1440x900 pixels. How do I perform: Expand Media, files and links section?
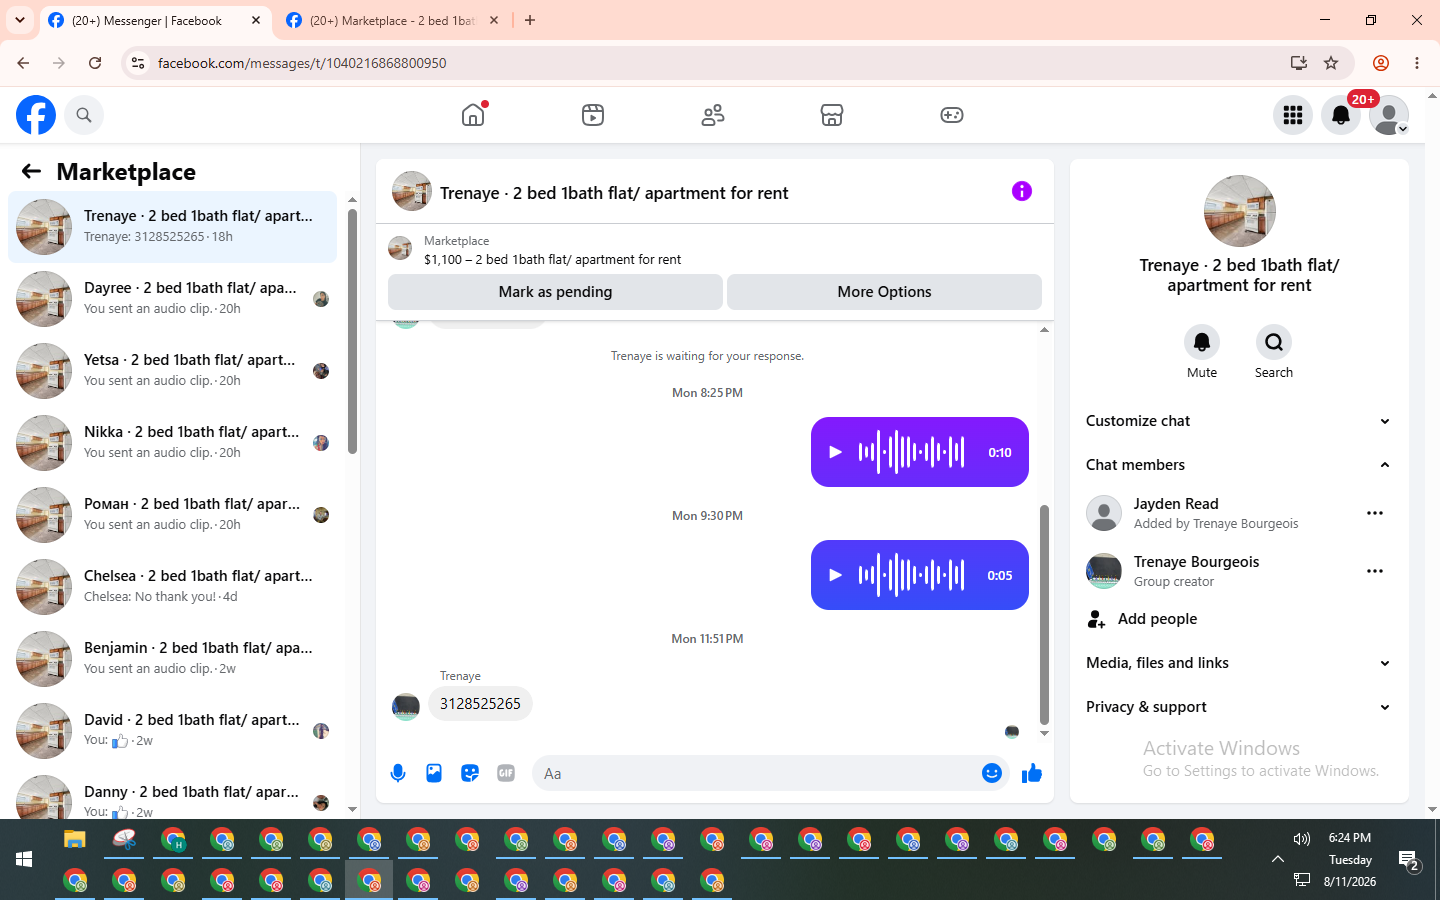coord(1239,663)
